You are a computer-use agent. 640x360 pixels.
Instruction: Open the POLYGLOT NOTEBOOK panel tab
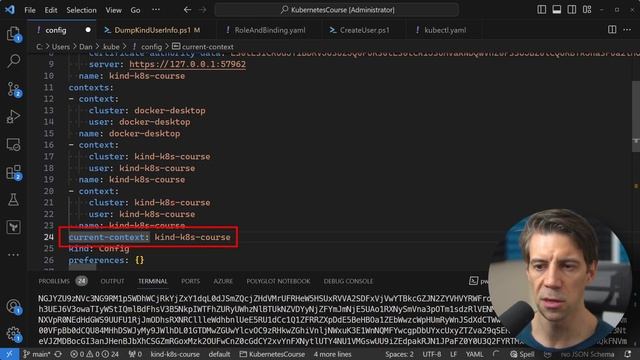(278, 281)
